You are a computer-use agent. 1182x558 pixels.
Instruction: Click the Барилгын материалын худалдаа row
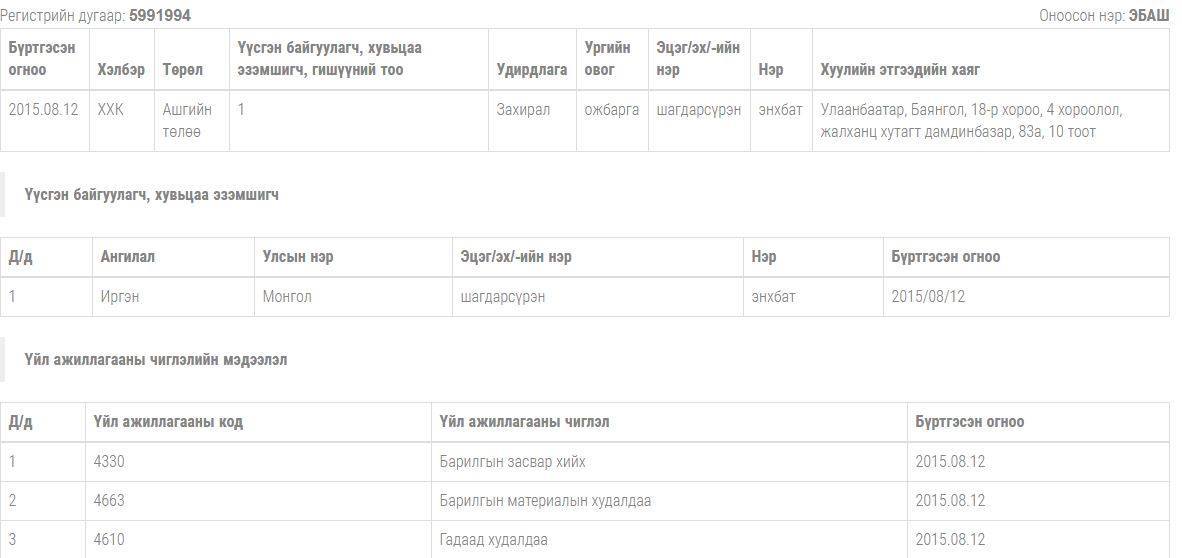pyautogui.click(x=545, y=501)
